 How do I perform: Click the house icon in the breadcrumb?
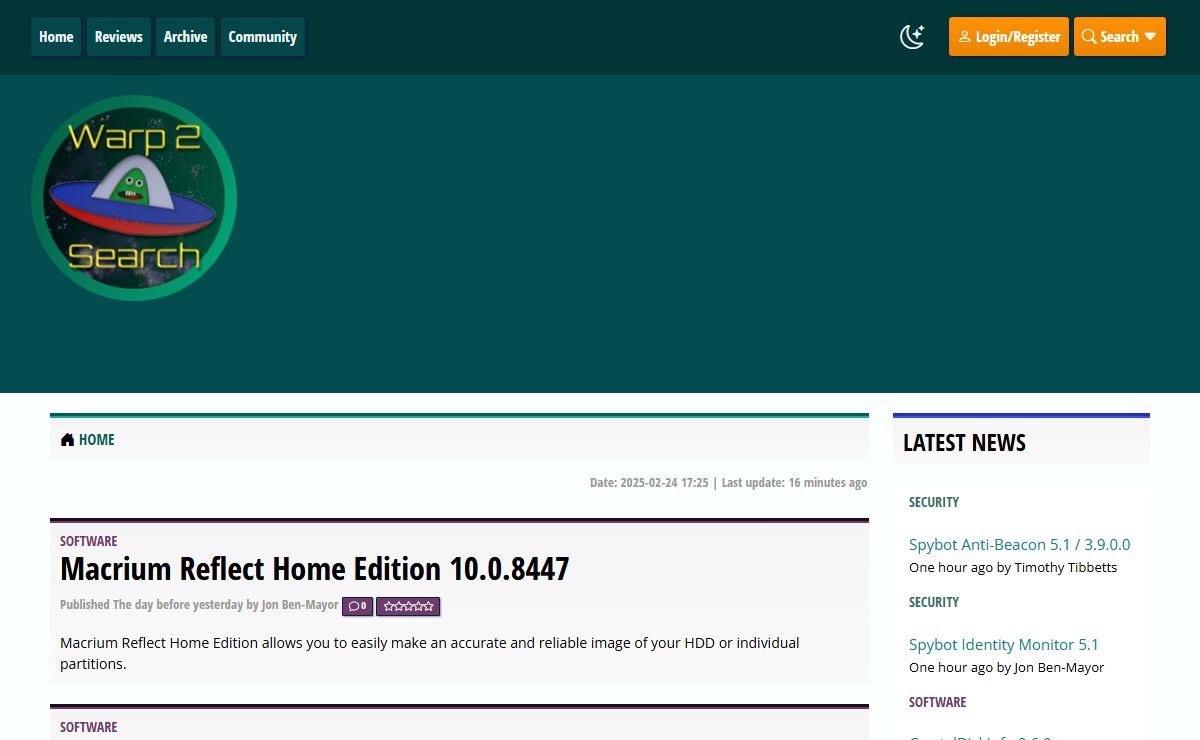point(67,440)
